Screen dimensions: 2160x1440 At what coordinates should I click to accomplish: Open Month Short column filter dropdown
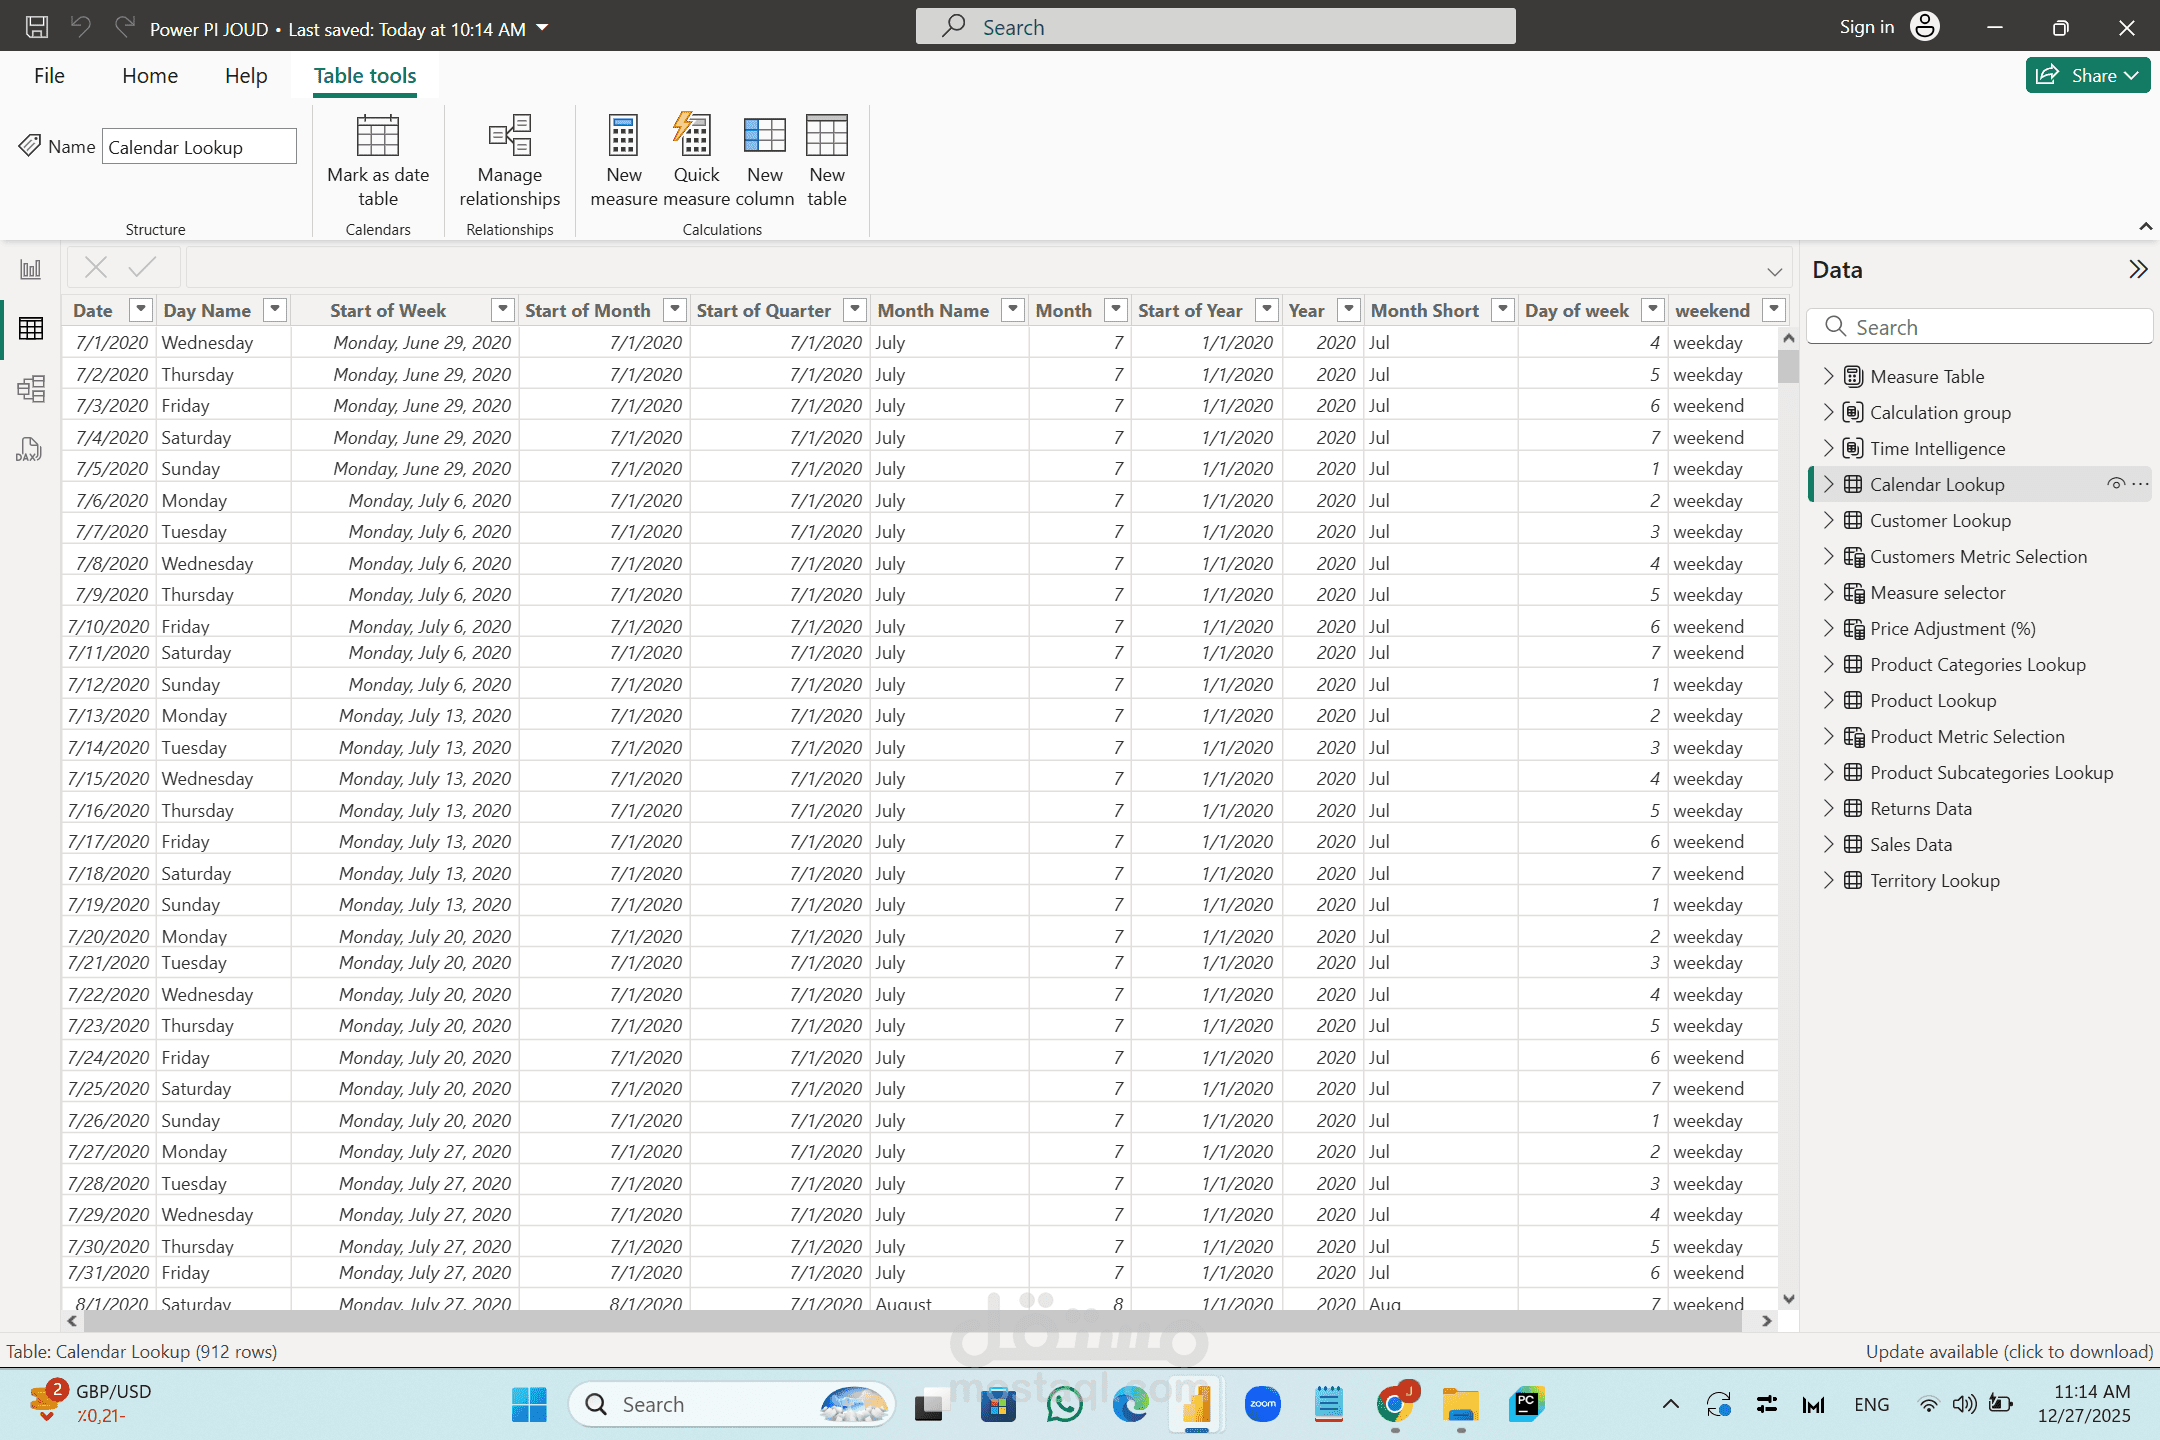point(1502,310)
